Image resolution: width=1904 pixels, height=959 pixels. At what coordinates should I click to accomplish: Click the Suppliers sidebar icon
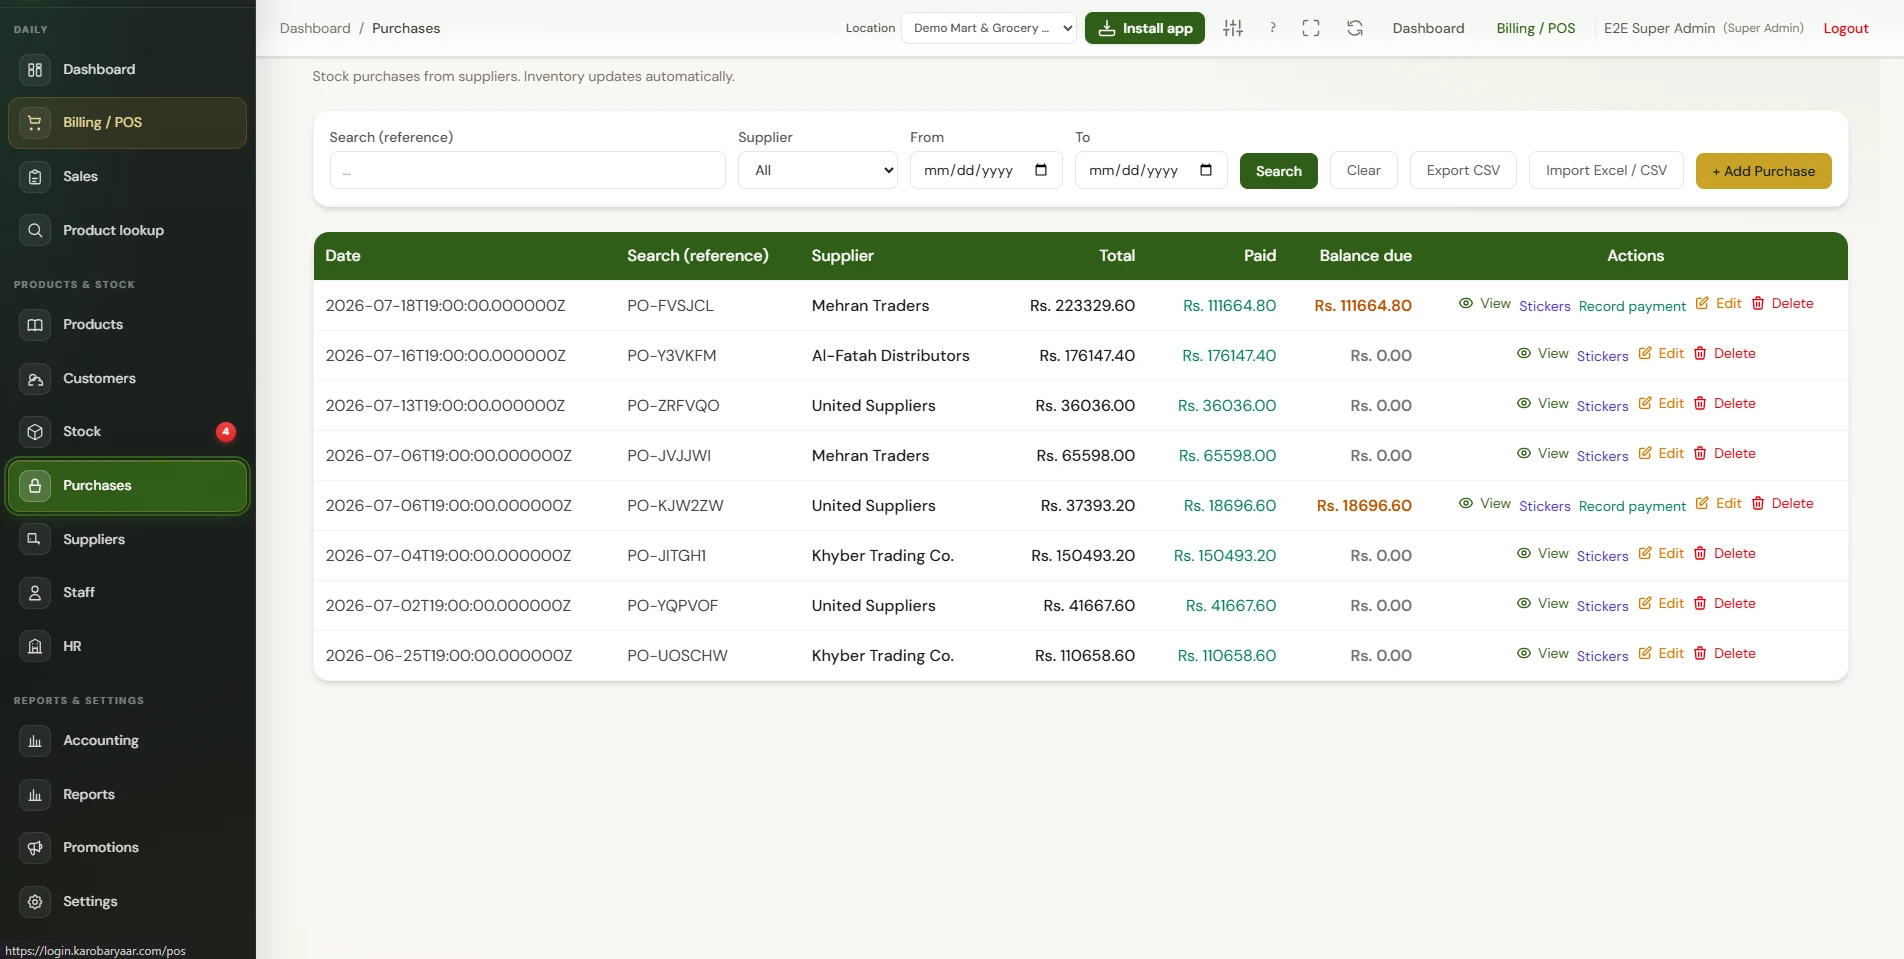point(35,539)
